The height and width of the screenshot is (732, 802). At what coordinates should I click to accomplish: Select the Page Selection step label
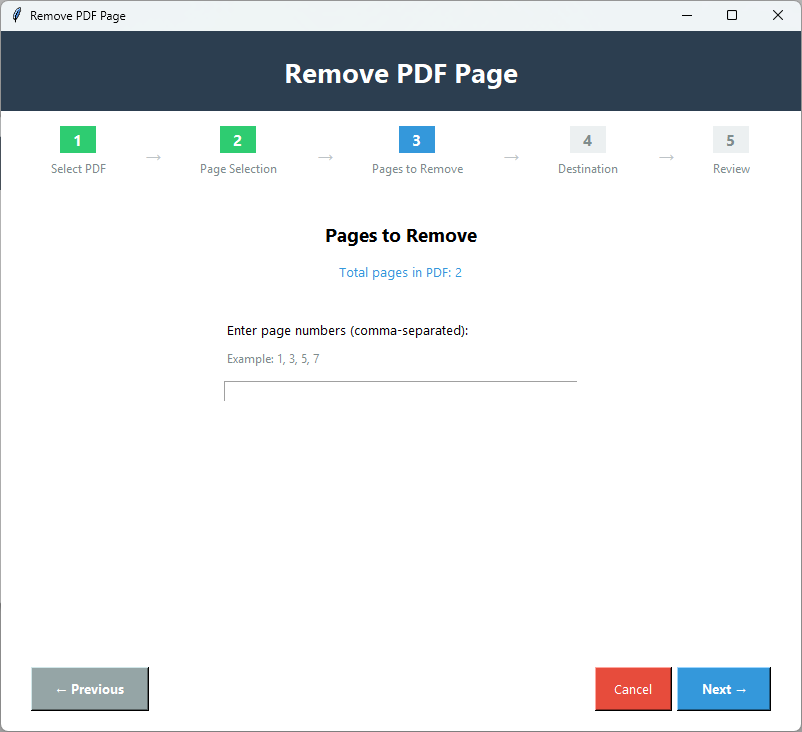pyautogui.click(x=237, y=168)
